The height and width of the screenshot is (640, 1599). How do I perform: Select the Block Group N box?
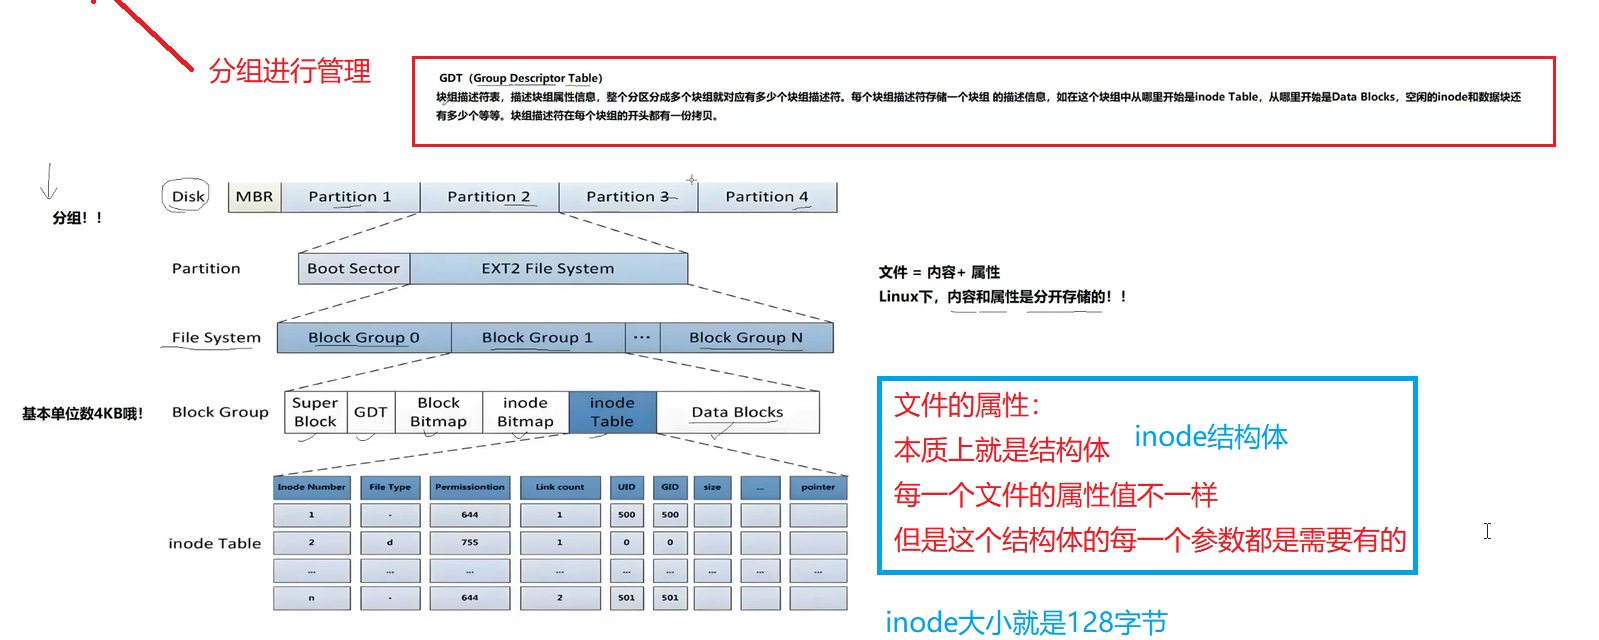(746, 338)
